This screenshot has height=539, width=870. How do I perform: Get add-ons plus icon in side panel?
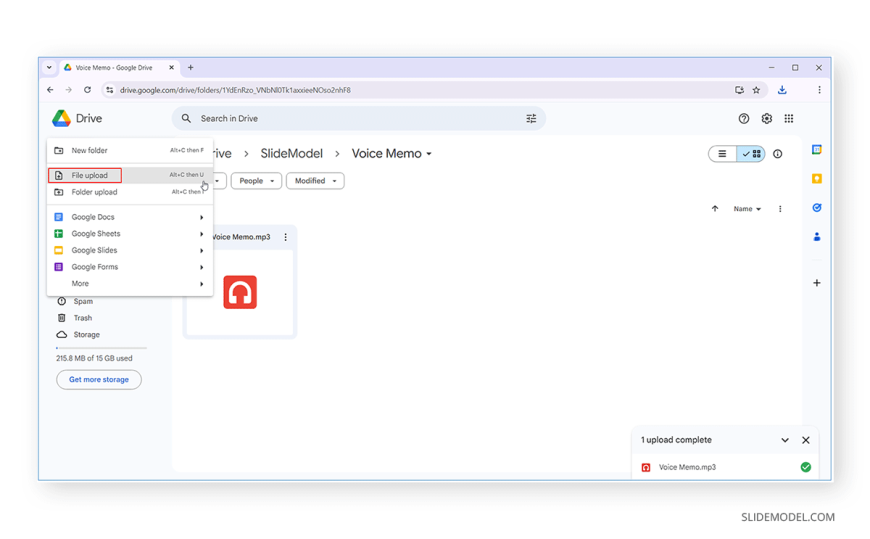pyautogui.click(x=817, y=283)
